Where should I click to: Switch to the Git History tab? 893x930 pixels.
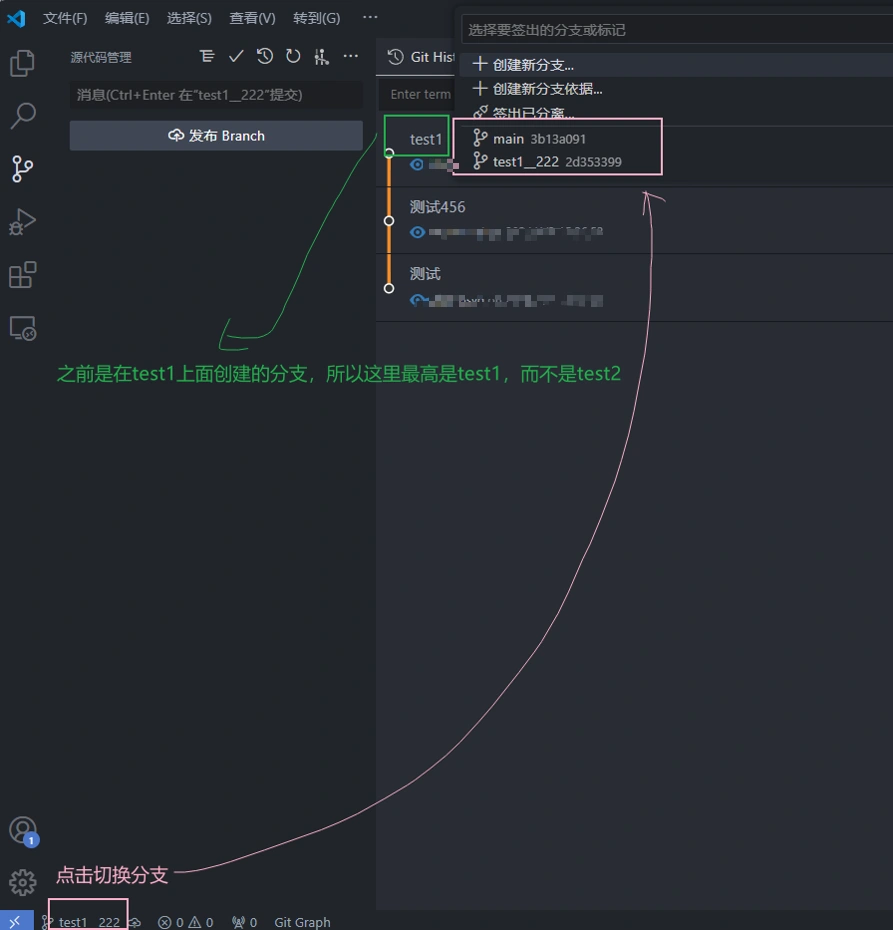pyautogui.click(x=420, y=57)
